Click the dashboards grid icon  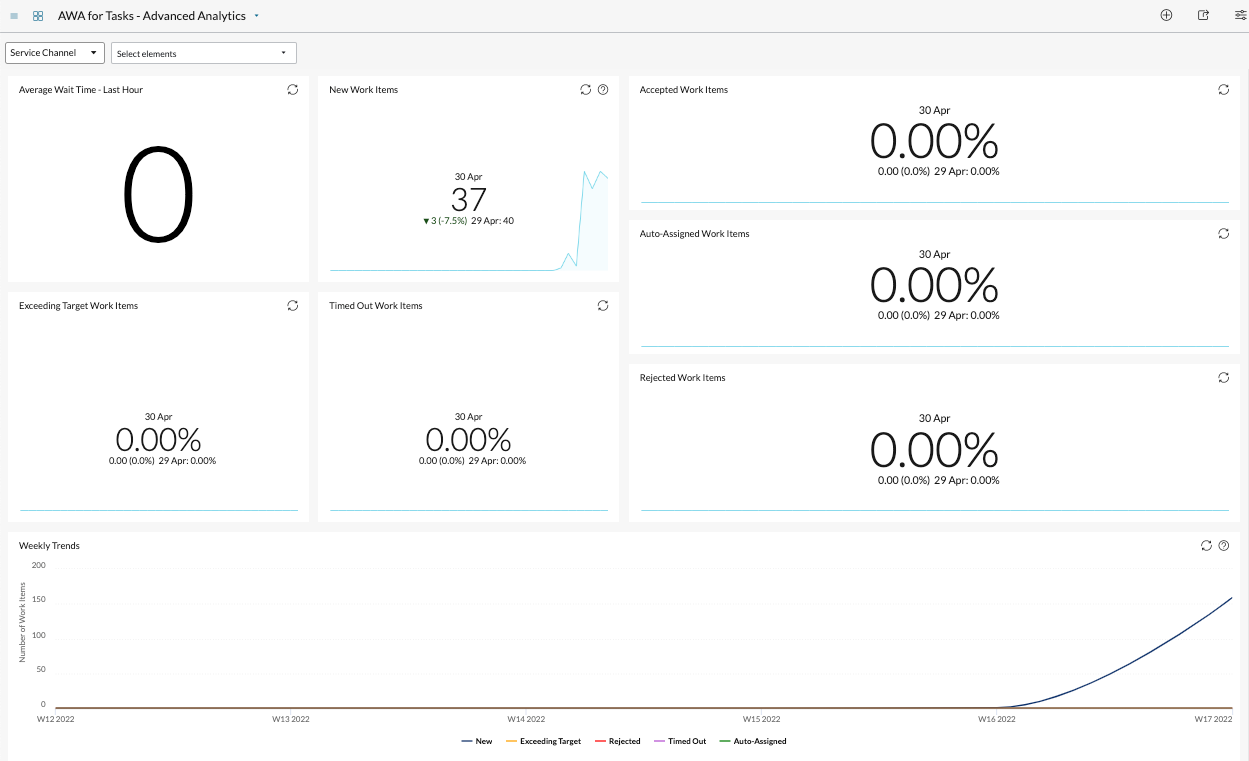(x=38, y=16)
